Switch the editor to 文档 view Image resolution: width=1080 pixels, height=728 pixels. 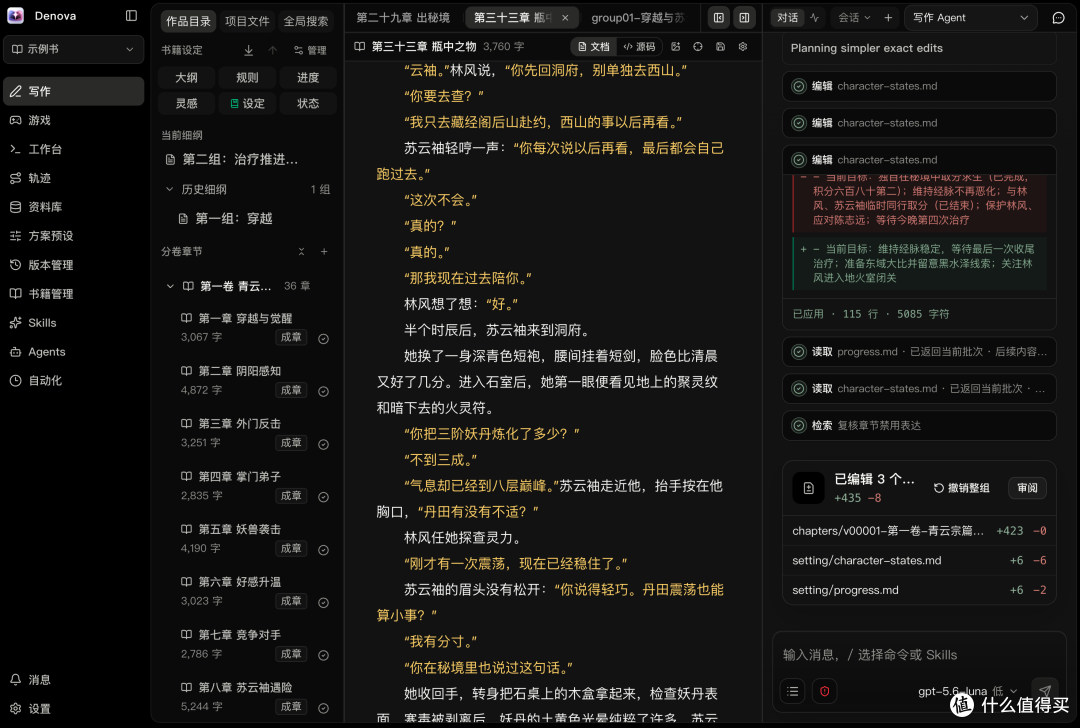tap(594, 47)
